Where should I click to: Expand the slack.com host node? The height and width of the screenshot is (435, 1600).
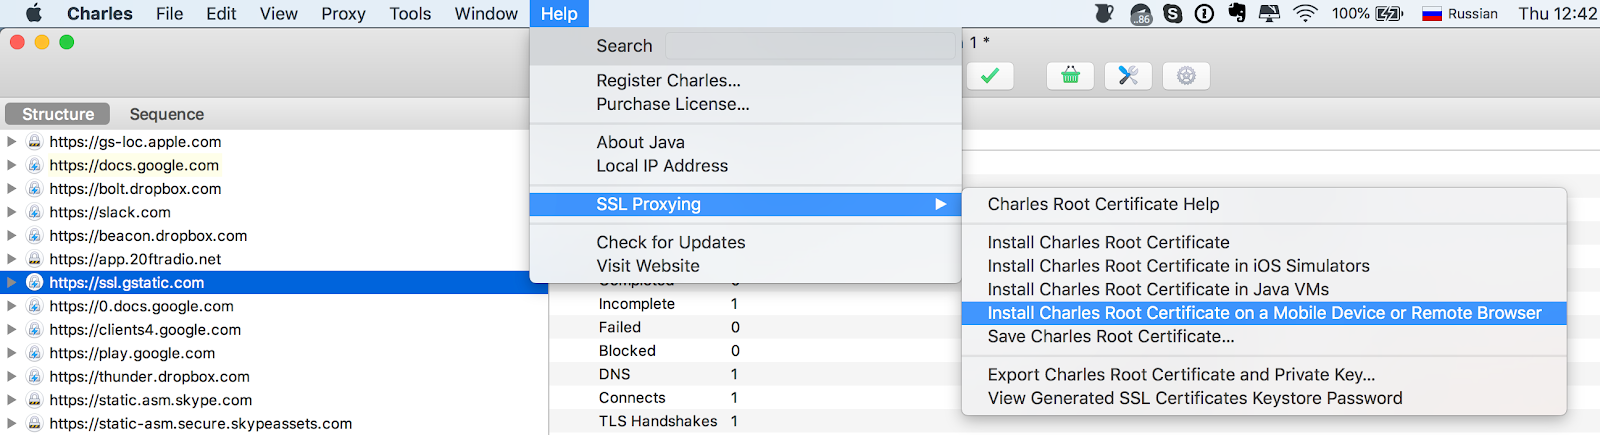coord(12,212)
